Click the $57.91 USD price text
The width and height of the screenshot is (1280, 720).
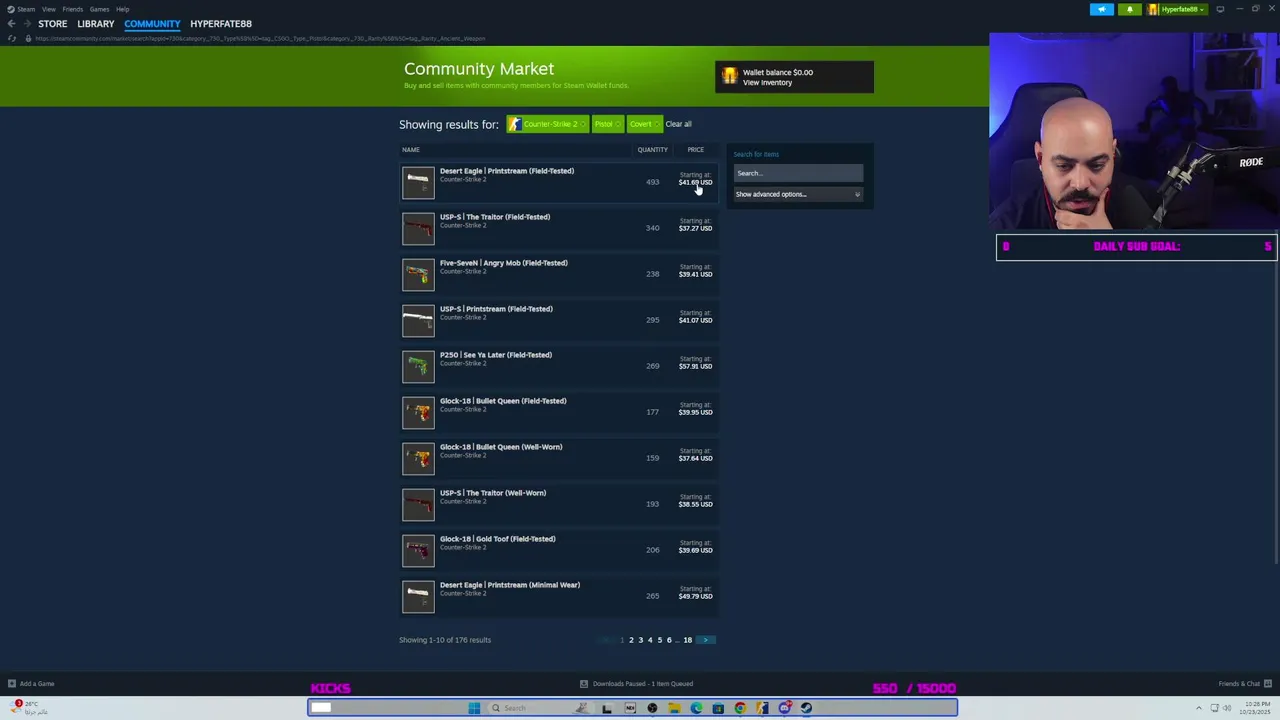point(695,366)
